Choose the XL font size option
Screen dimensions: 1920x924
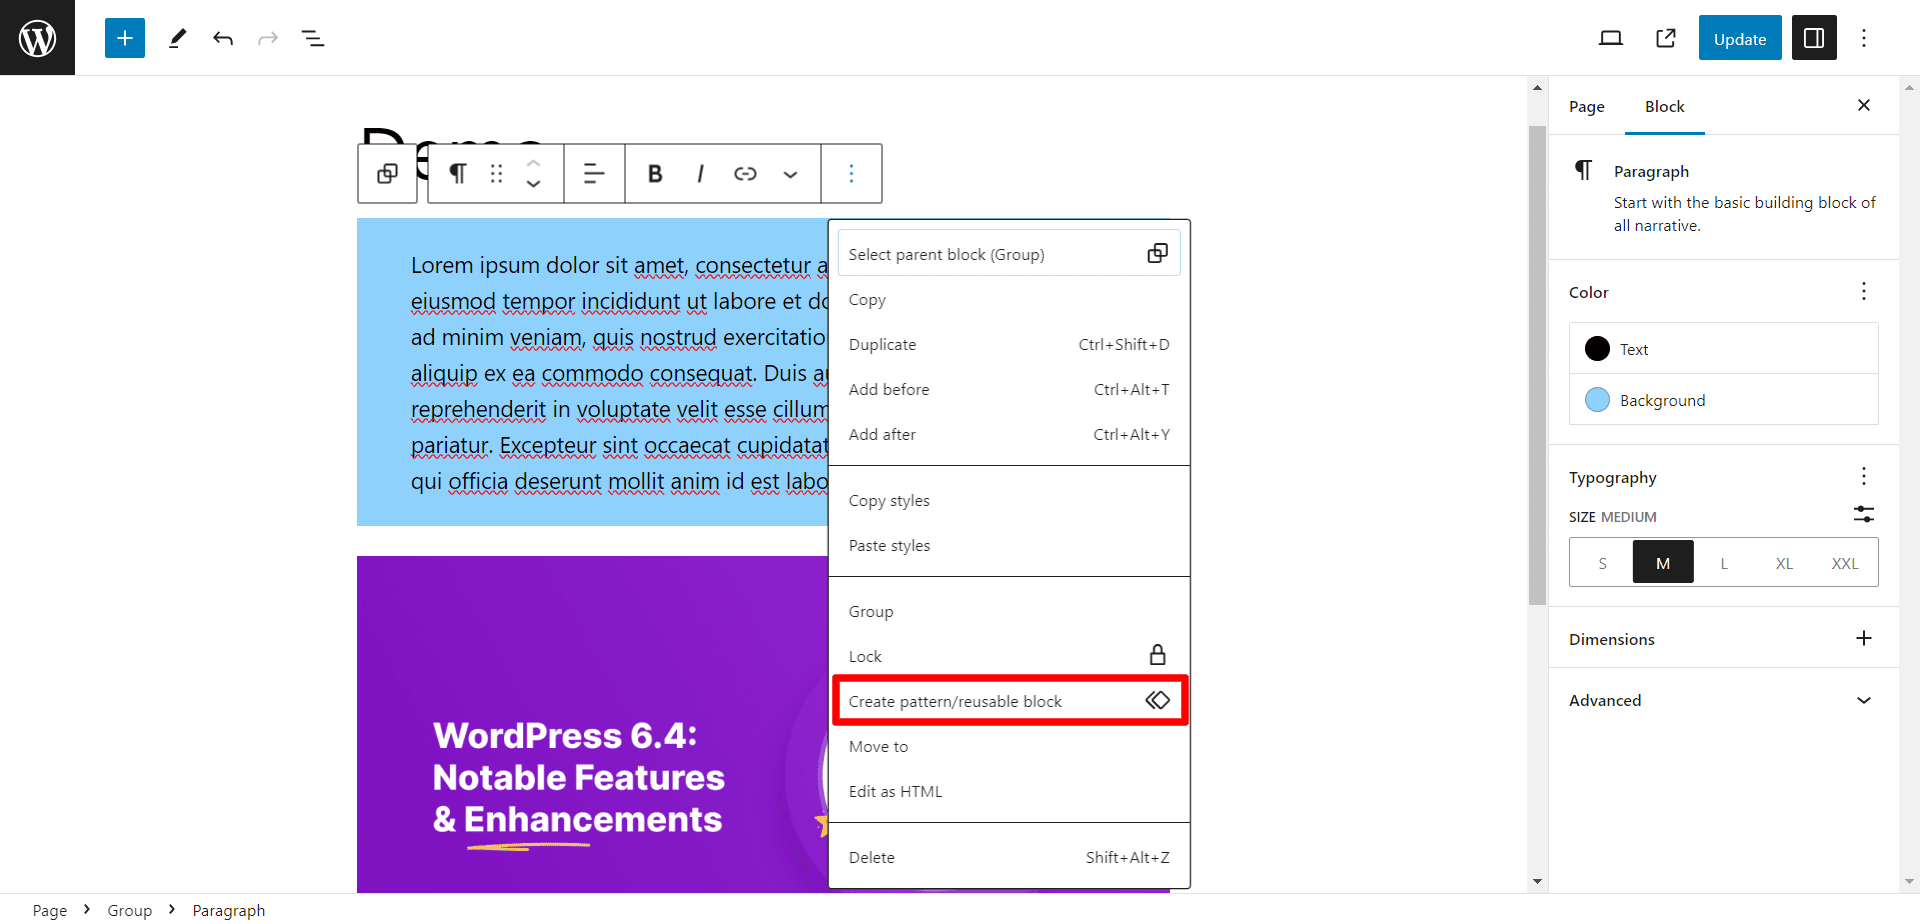(x=1784, y=563)
